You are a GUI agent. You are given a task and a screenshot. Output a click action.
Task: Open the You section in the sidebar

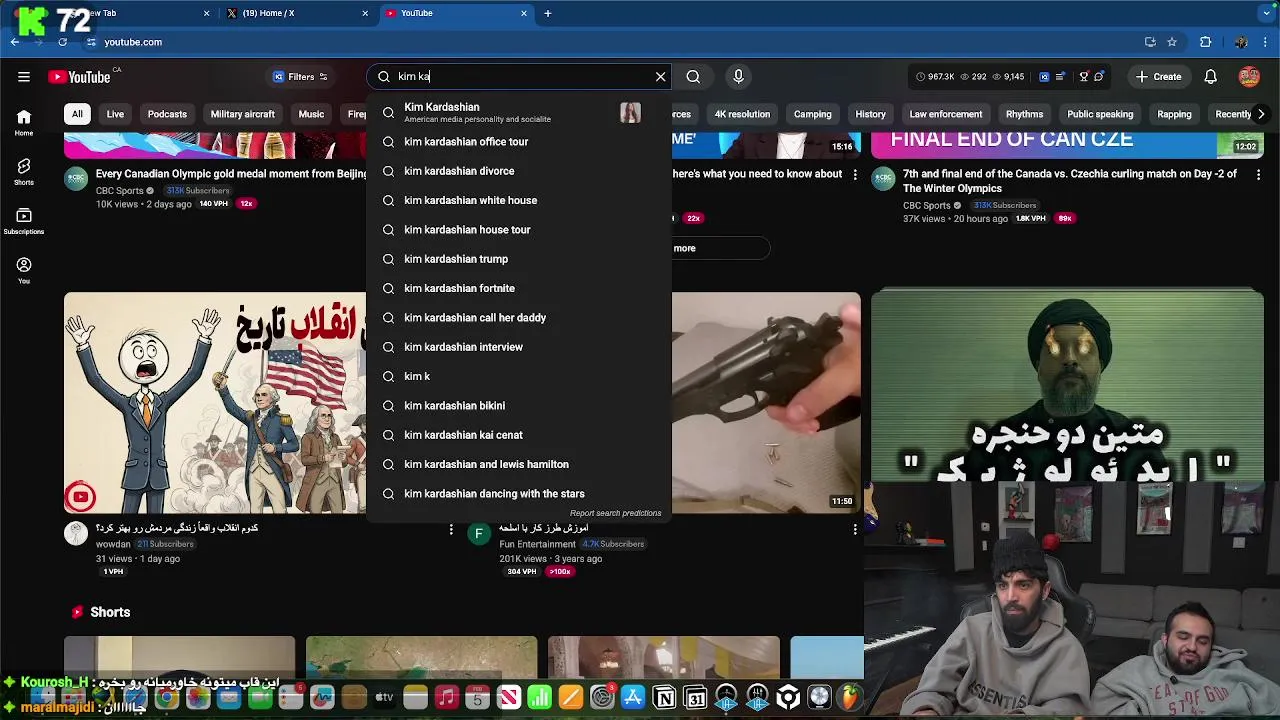(24, 270)
